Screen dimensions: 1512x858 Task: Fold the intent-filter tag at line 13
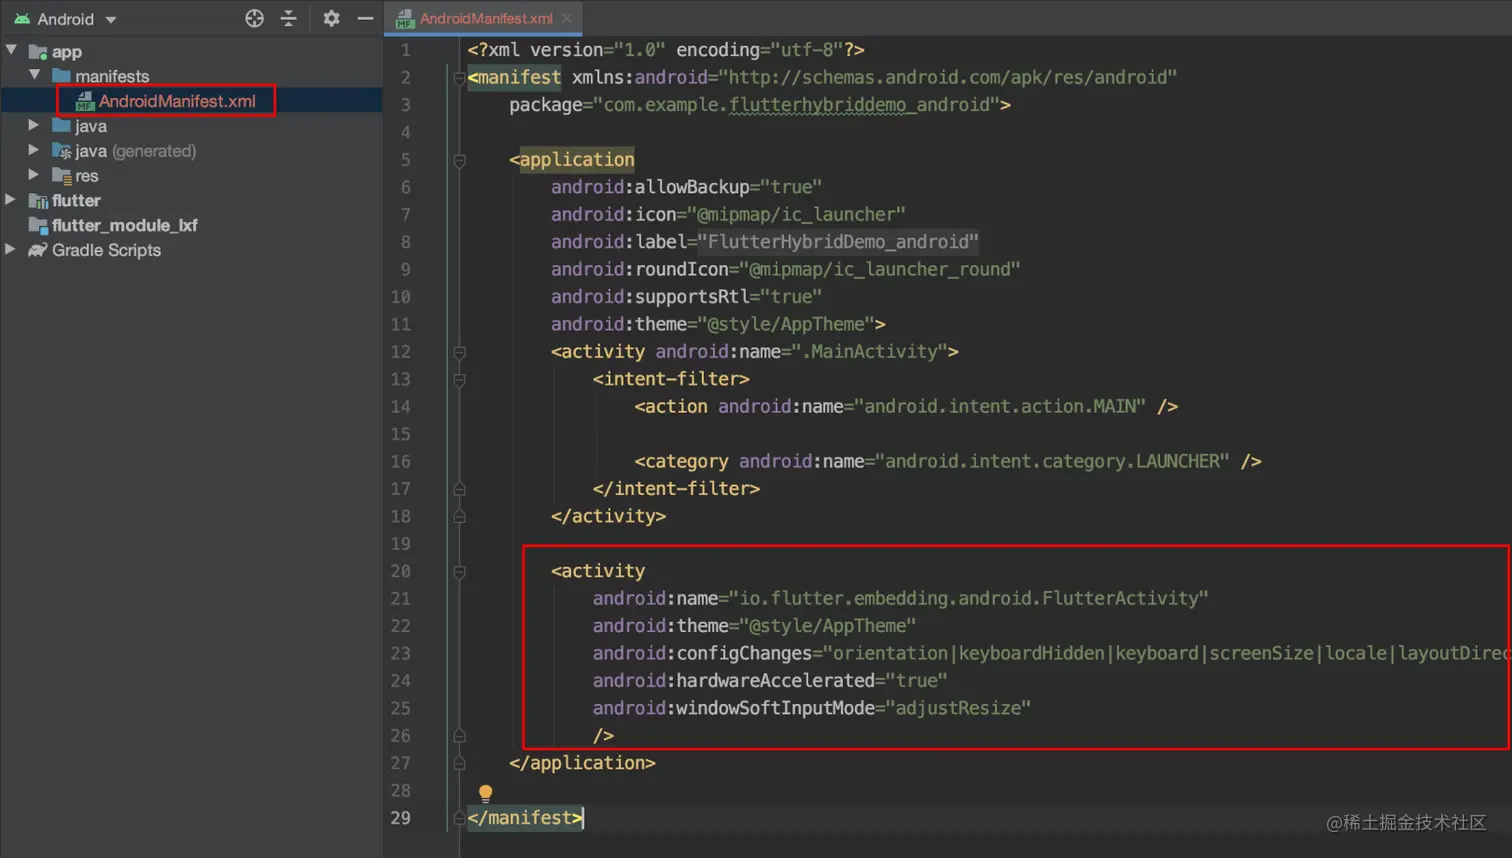click(459, 379)
